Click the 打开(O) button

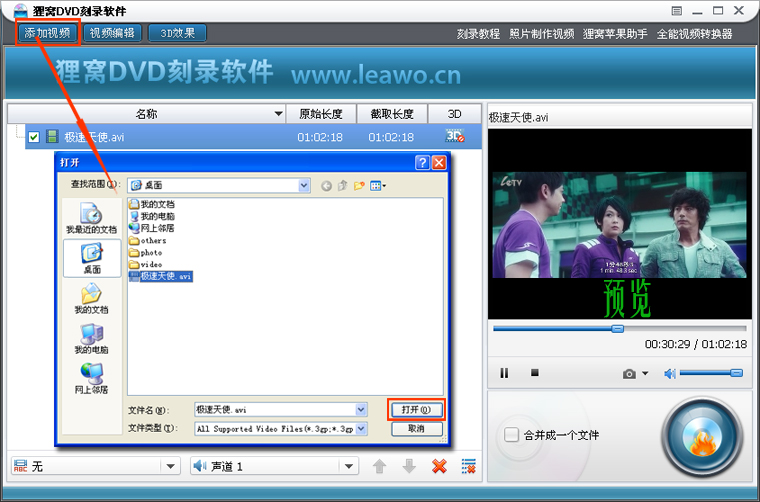tap(416, 410)
